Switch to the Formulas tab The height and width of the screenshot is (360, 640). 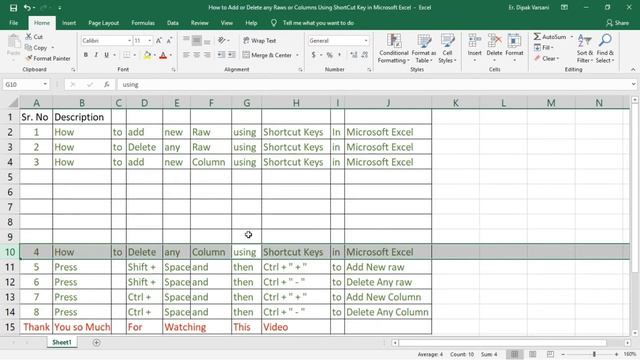coord(143,23)
